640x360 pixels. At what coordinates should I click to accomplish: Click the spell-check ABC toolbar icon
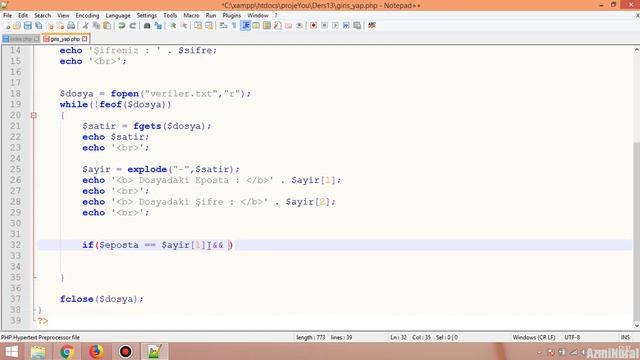[372, 26]
